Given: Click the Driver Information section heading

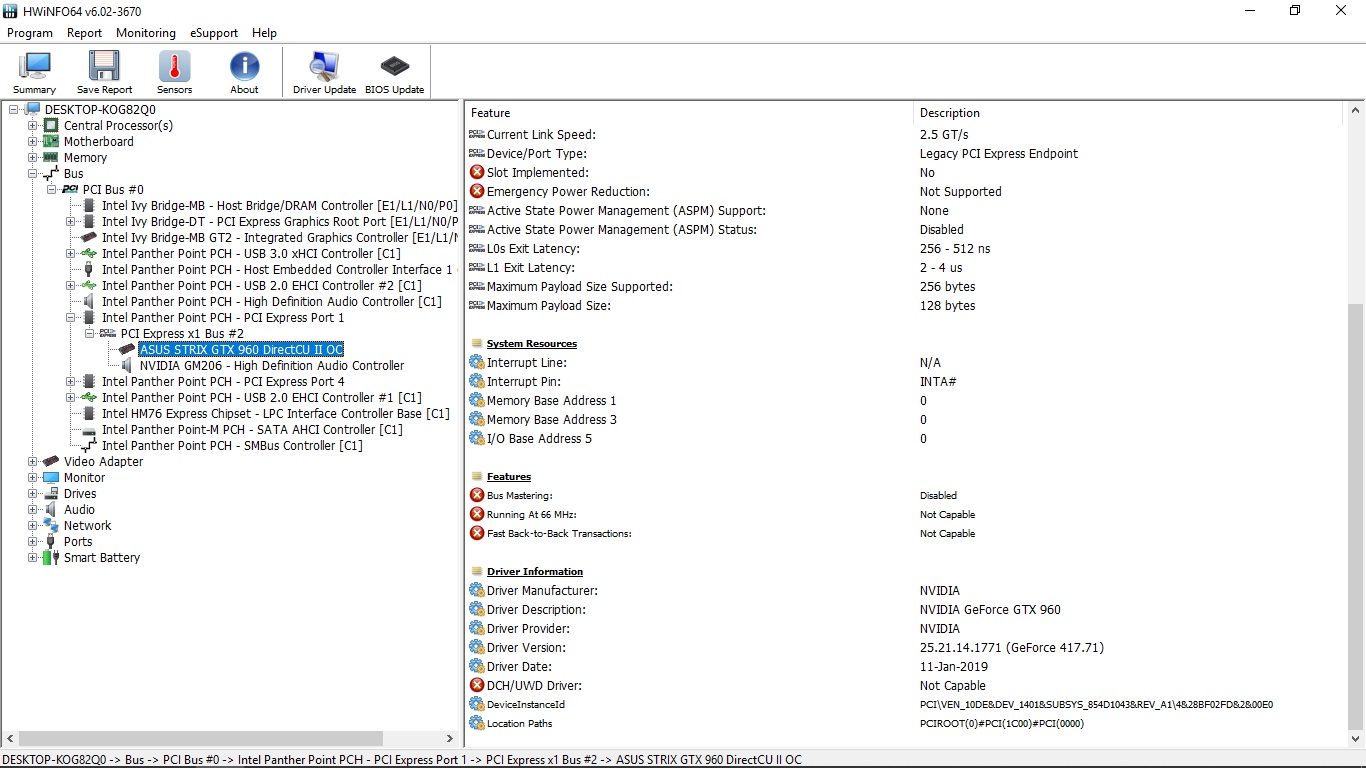Looking at the screenshot, I should (x=535, y=572).
